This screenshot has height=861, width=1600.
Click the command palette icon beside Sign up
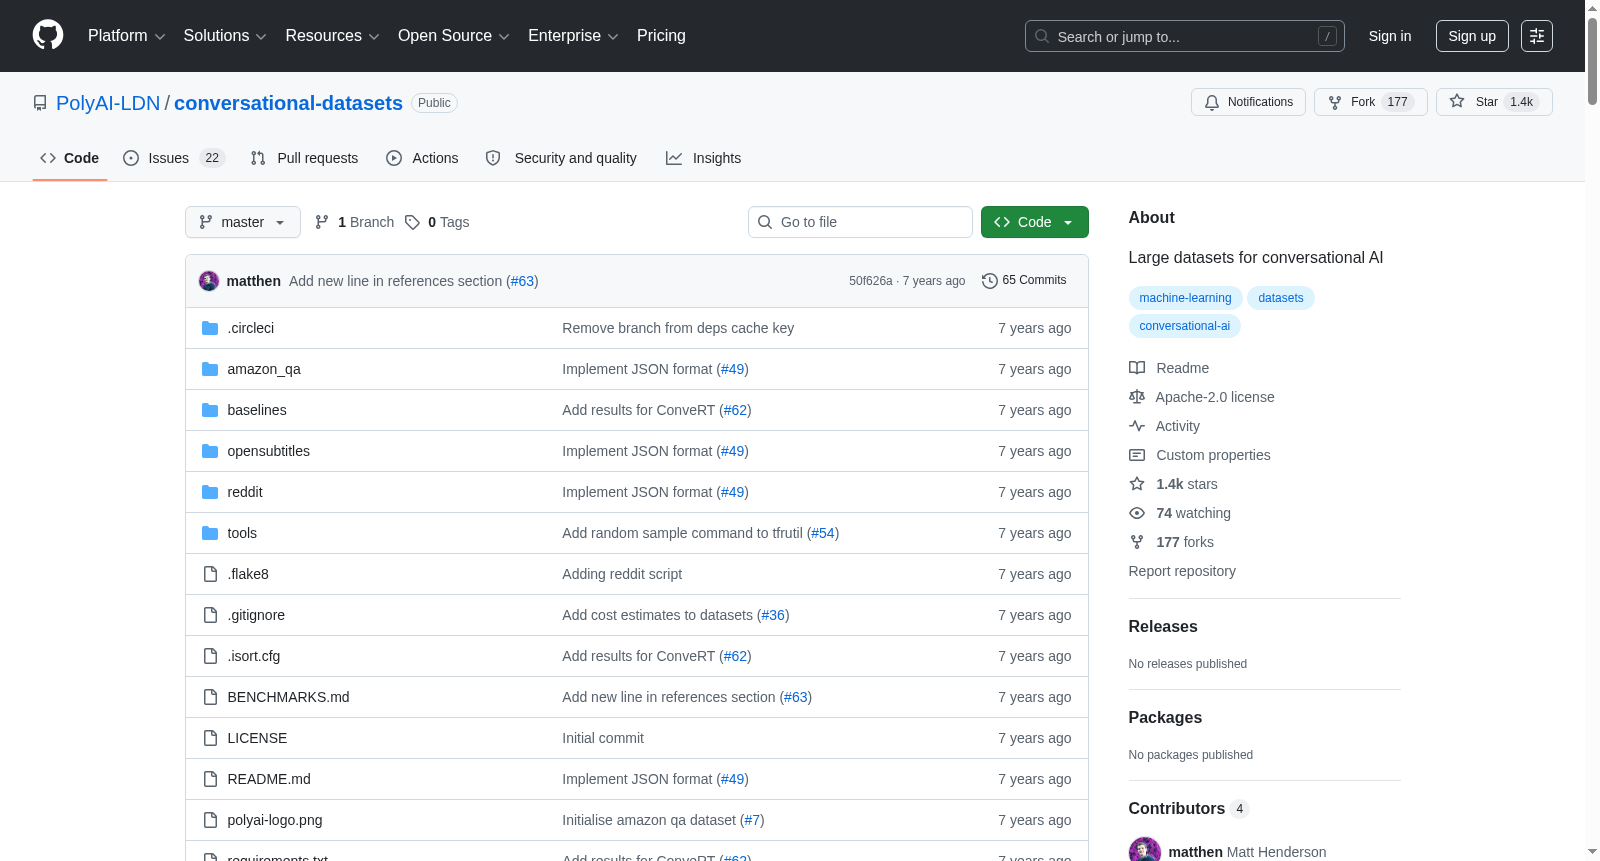point(1537,36)
